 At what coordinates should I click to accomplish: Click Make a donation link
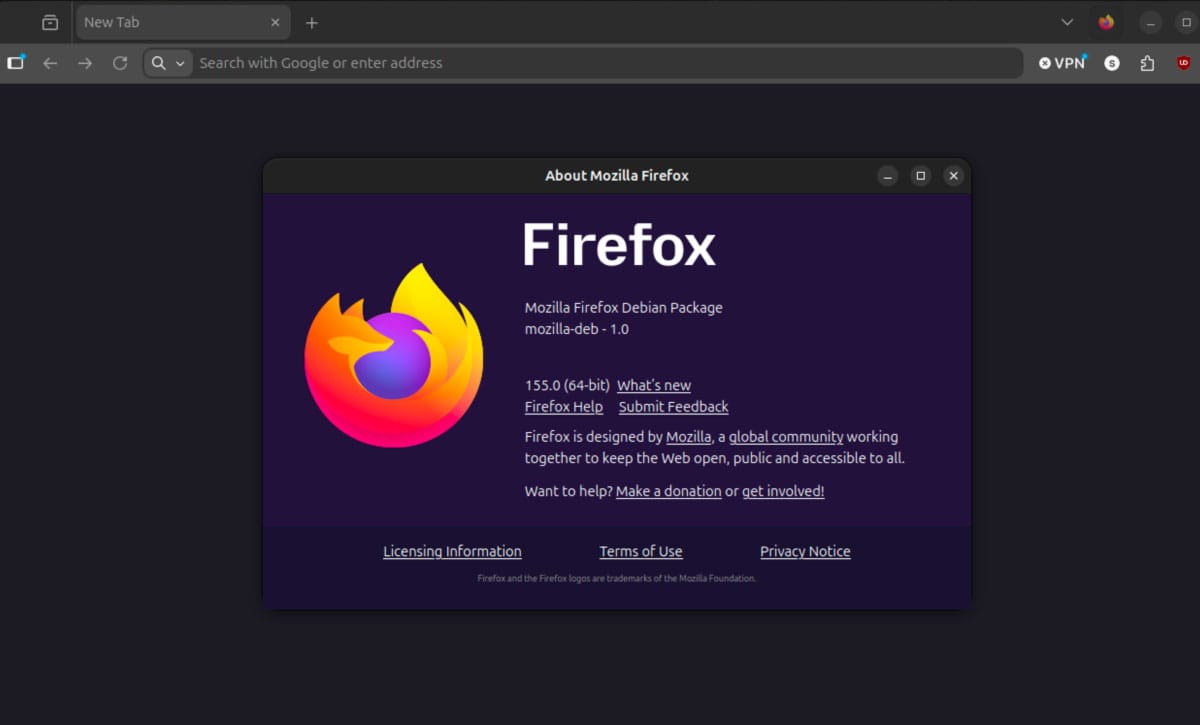tap(669, 491)
